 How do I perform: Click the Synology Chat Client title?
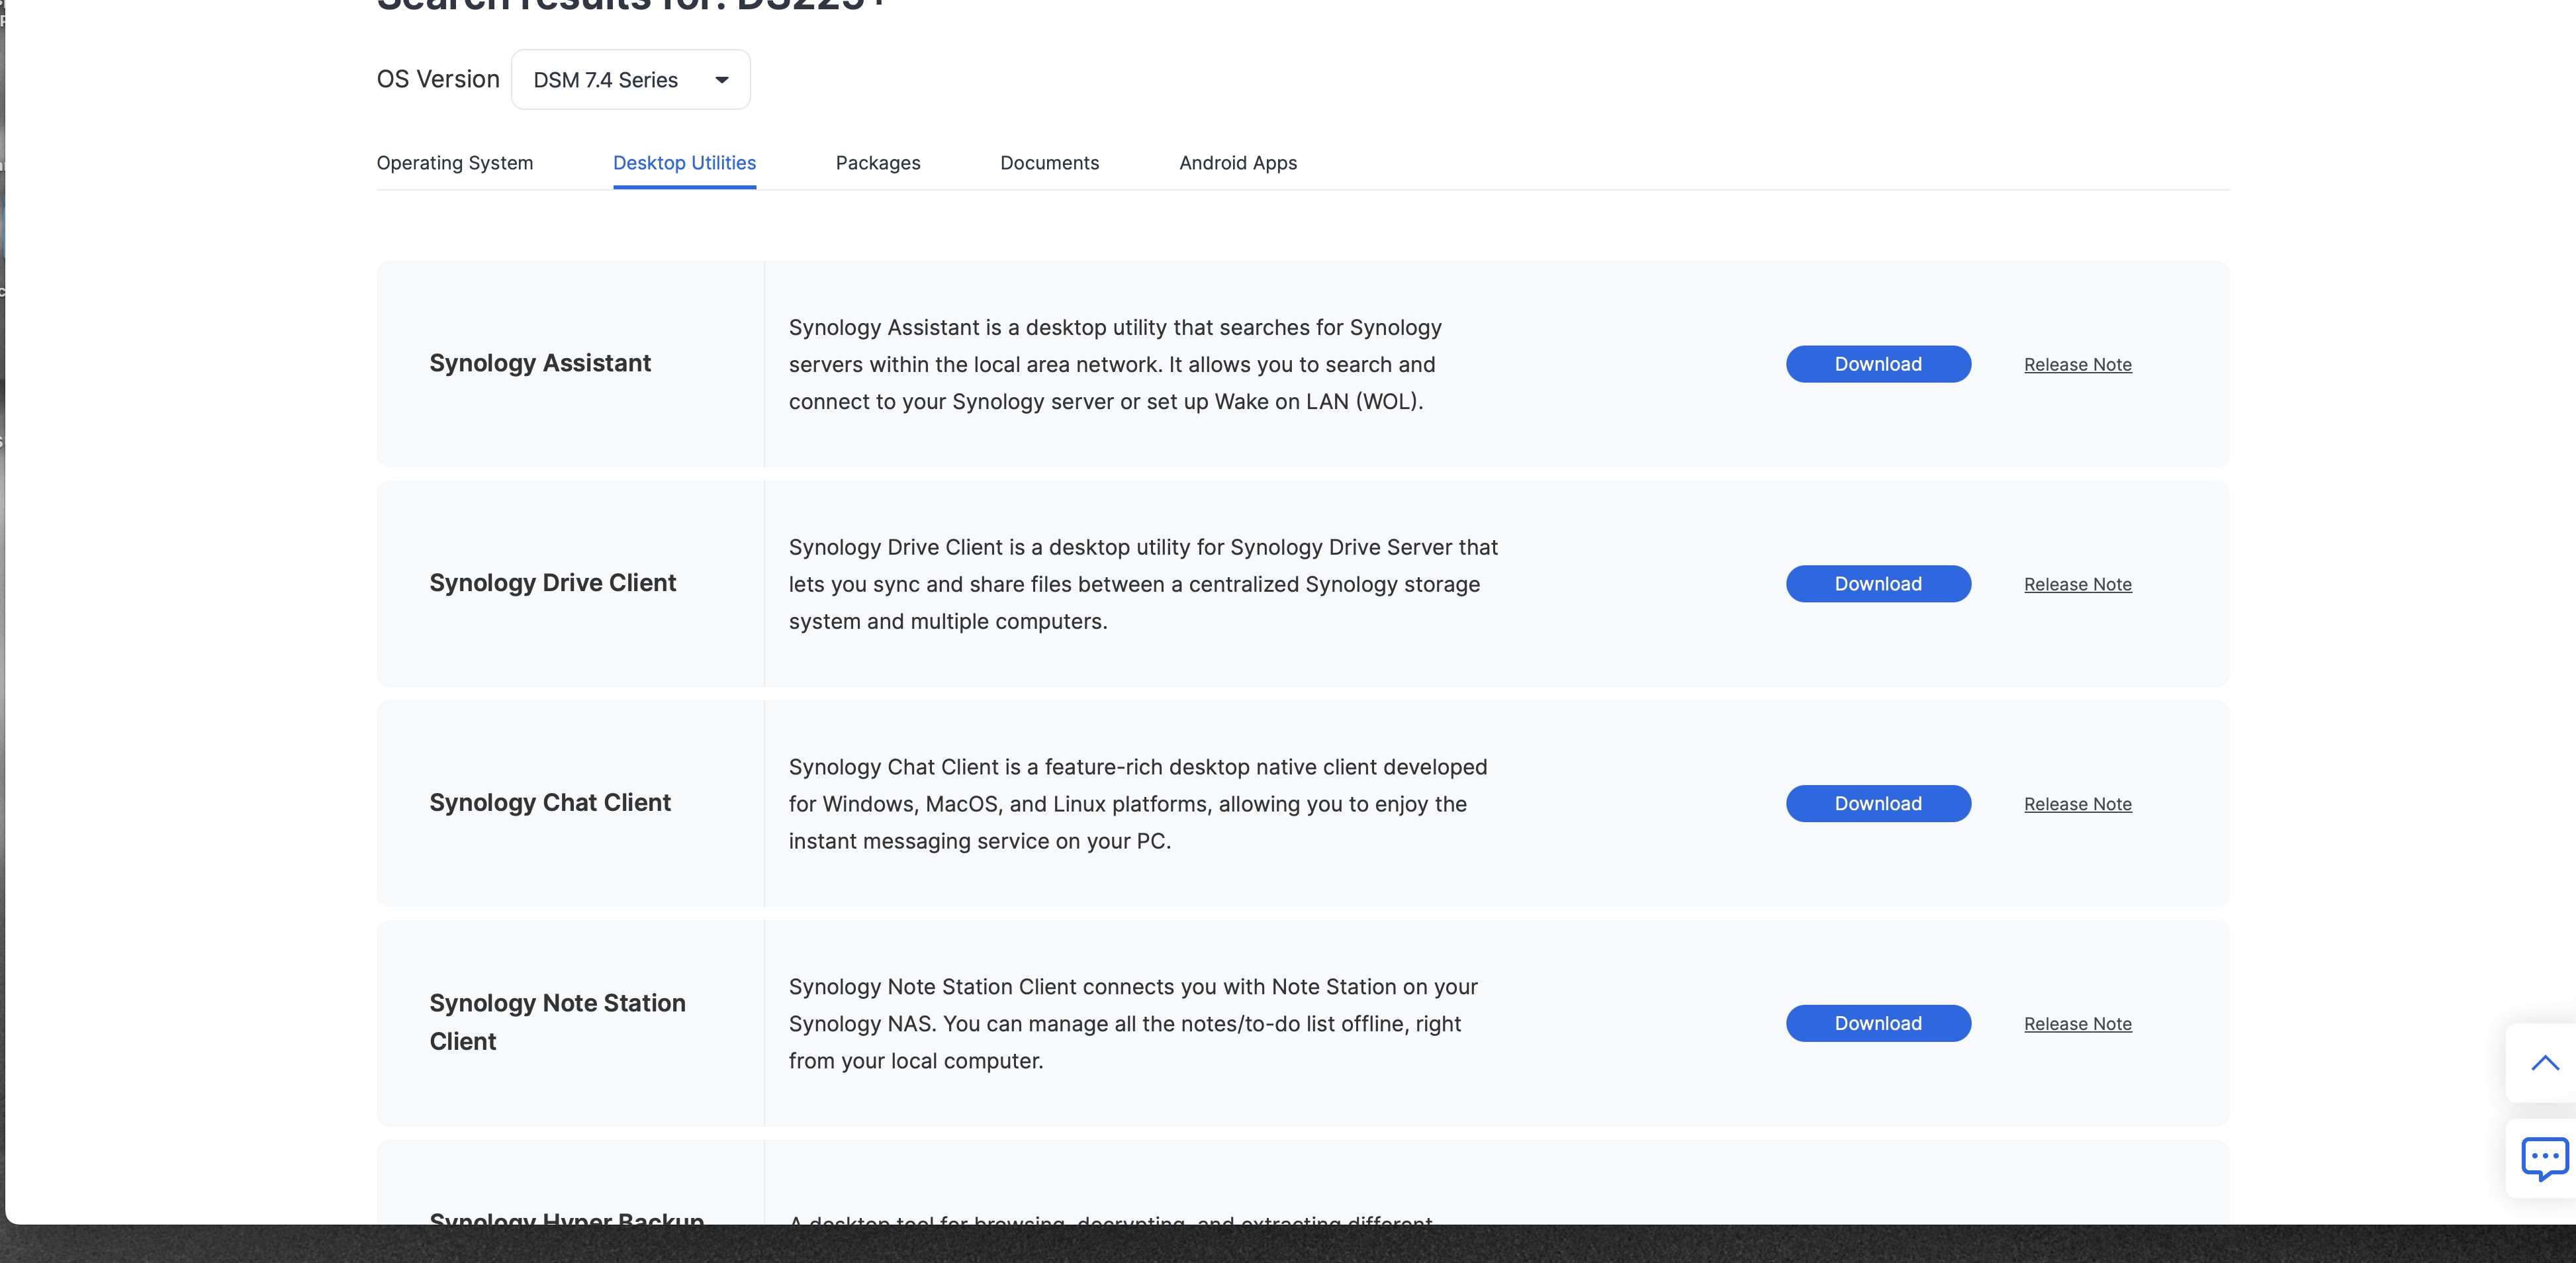(x=550, y=803)
